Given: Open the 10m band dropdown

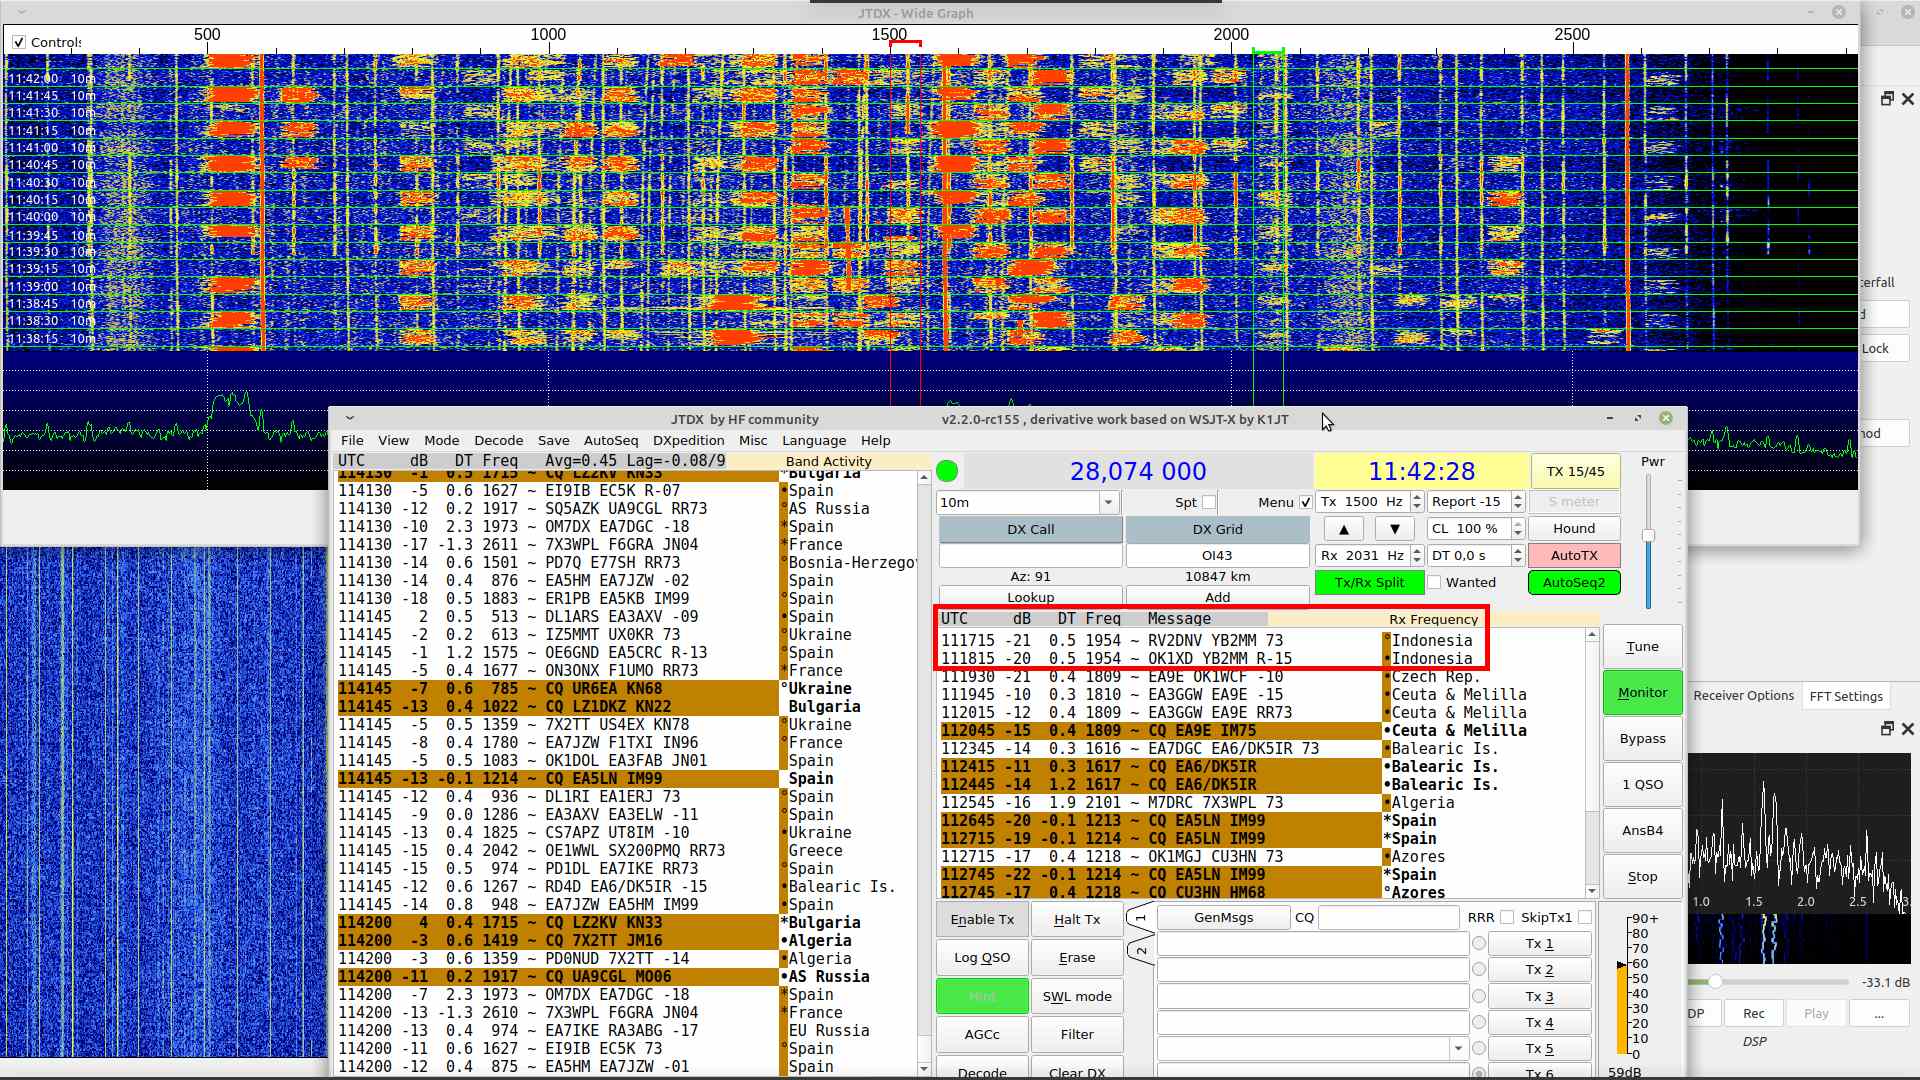Looking at the screenshot, I should (x=1107, y=502).
